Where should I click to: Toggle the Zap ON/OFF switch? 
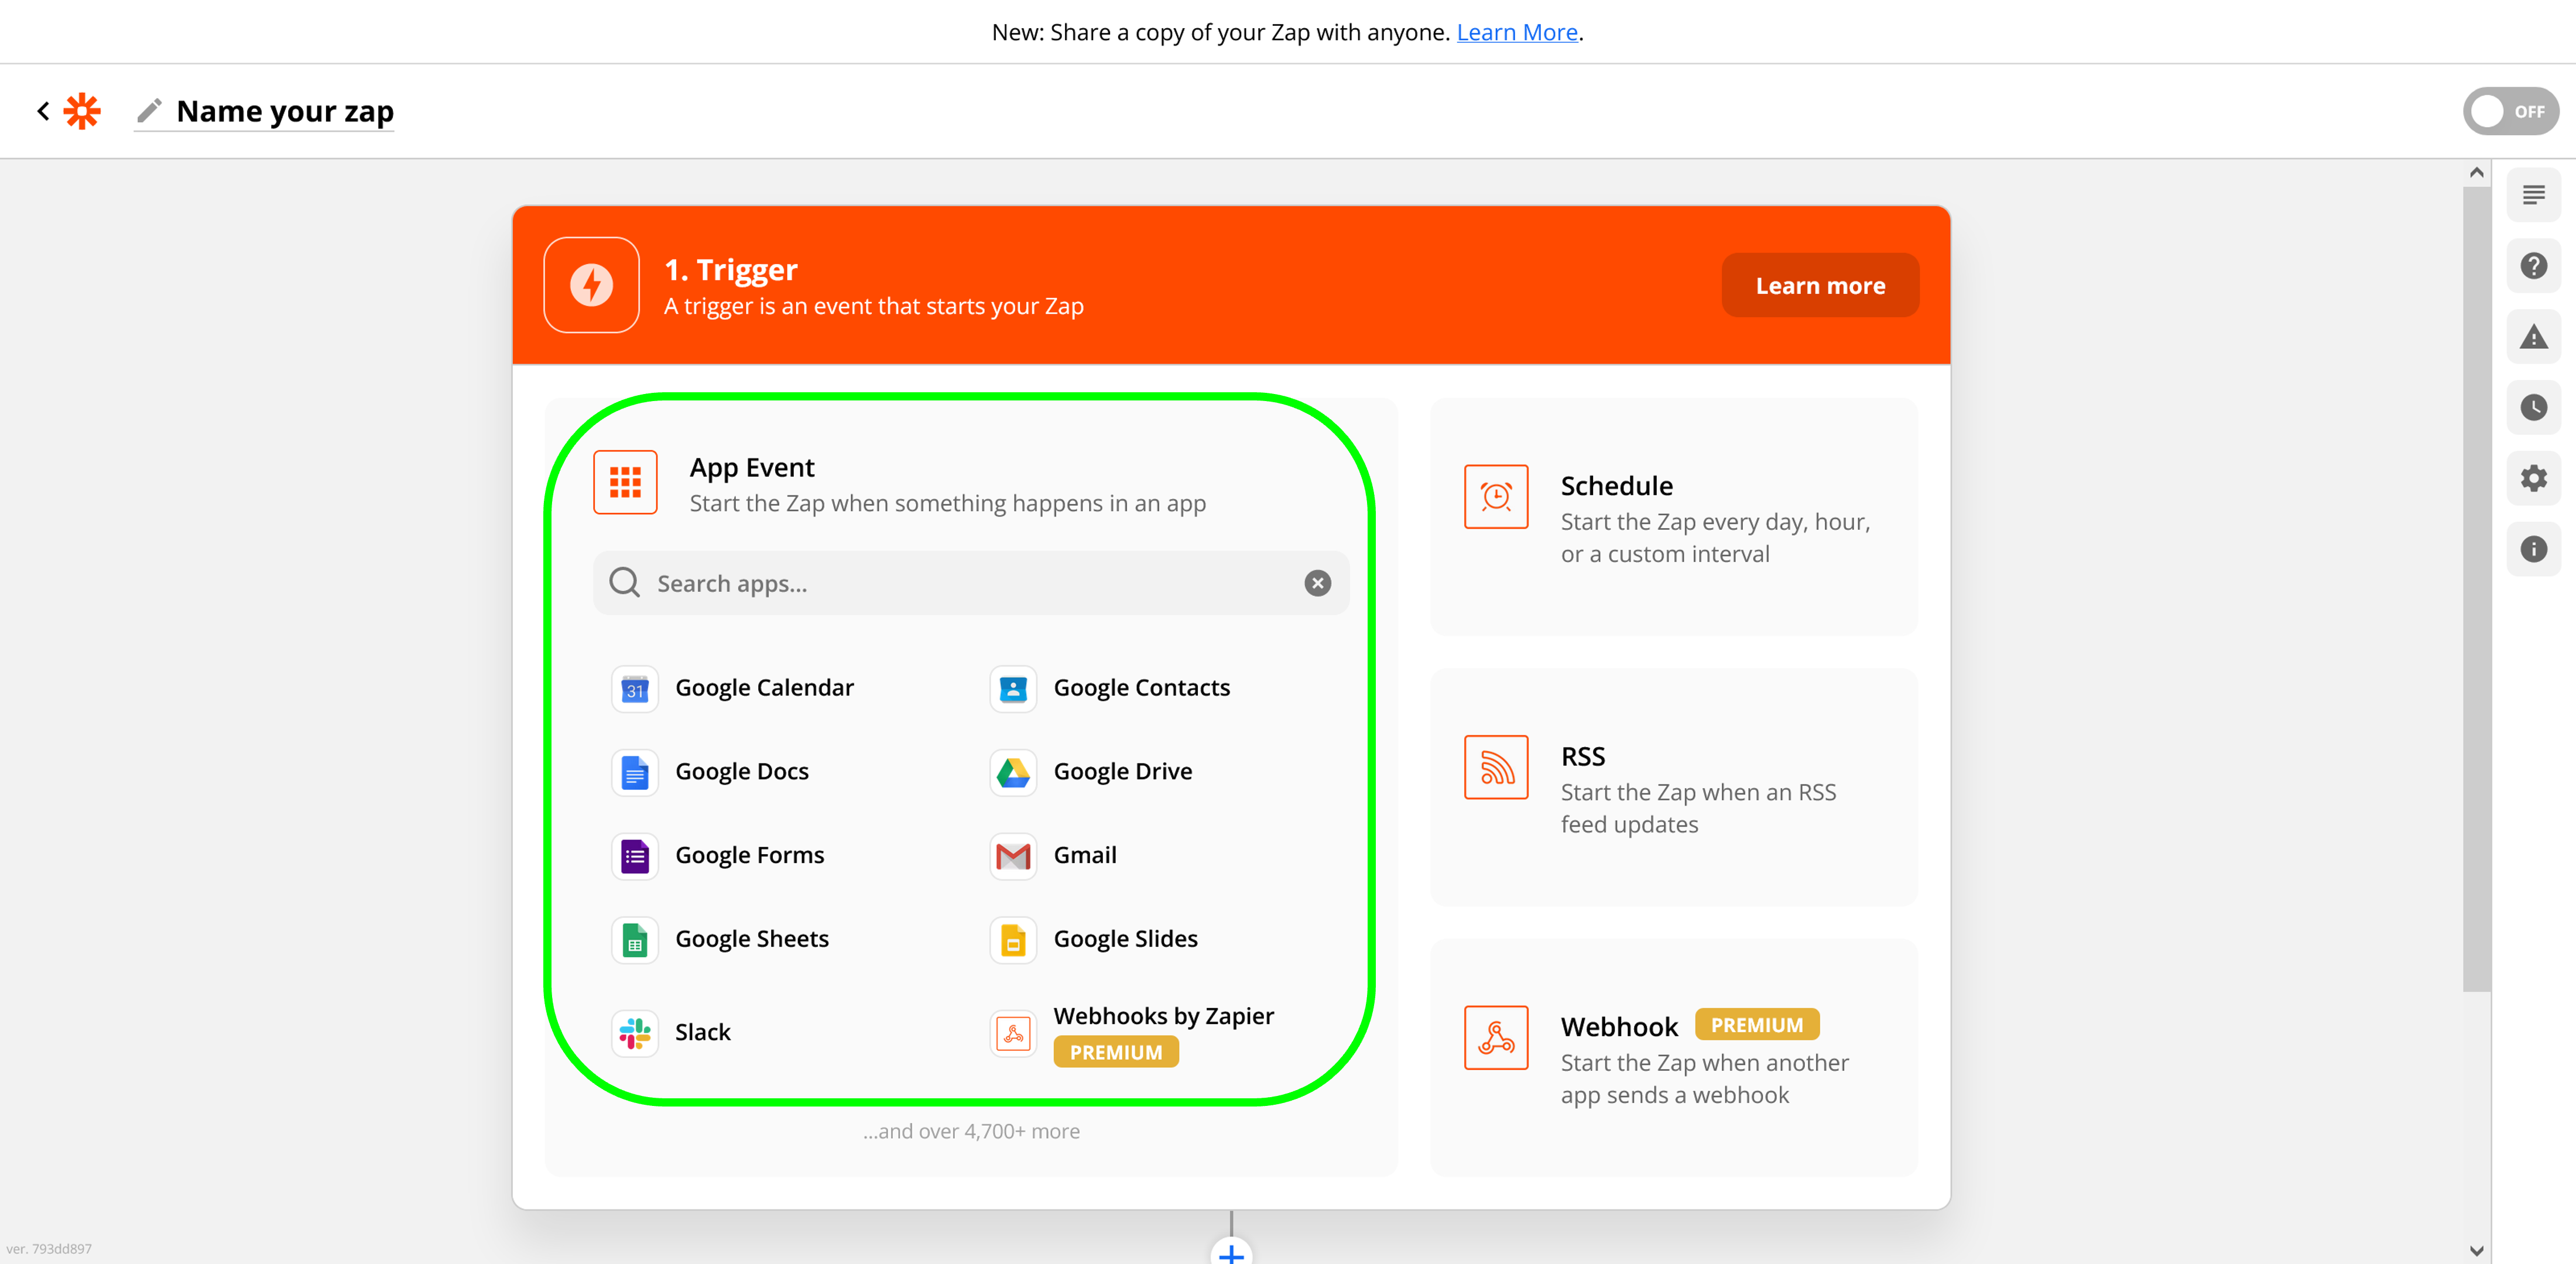point(2509,111)
